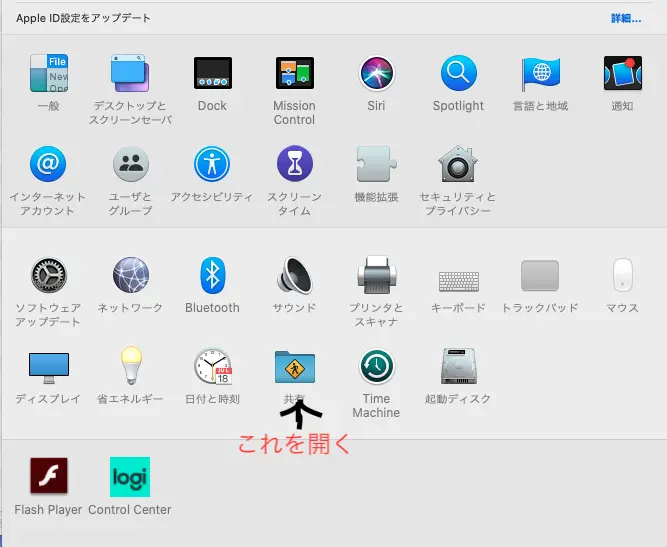Open Bluetooth preferences

pos(212,275)
